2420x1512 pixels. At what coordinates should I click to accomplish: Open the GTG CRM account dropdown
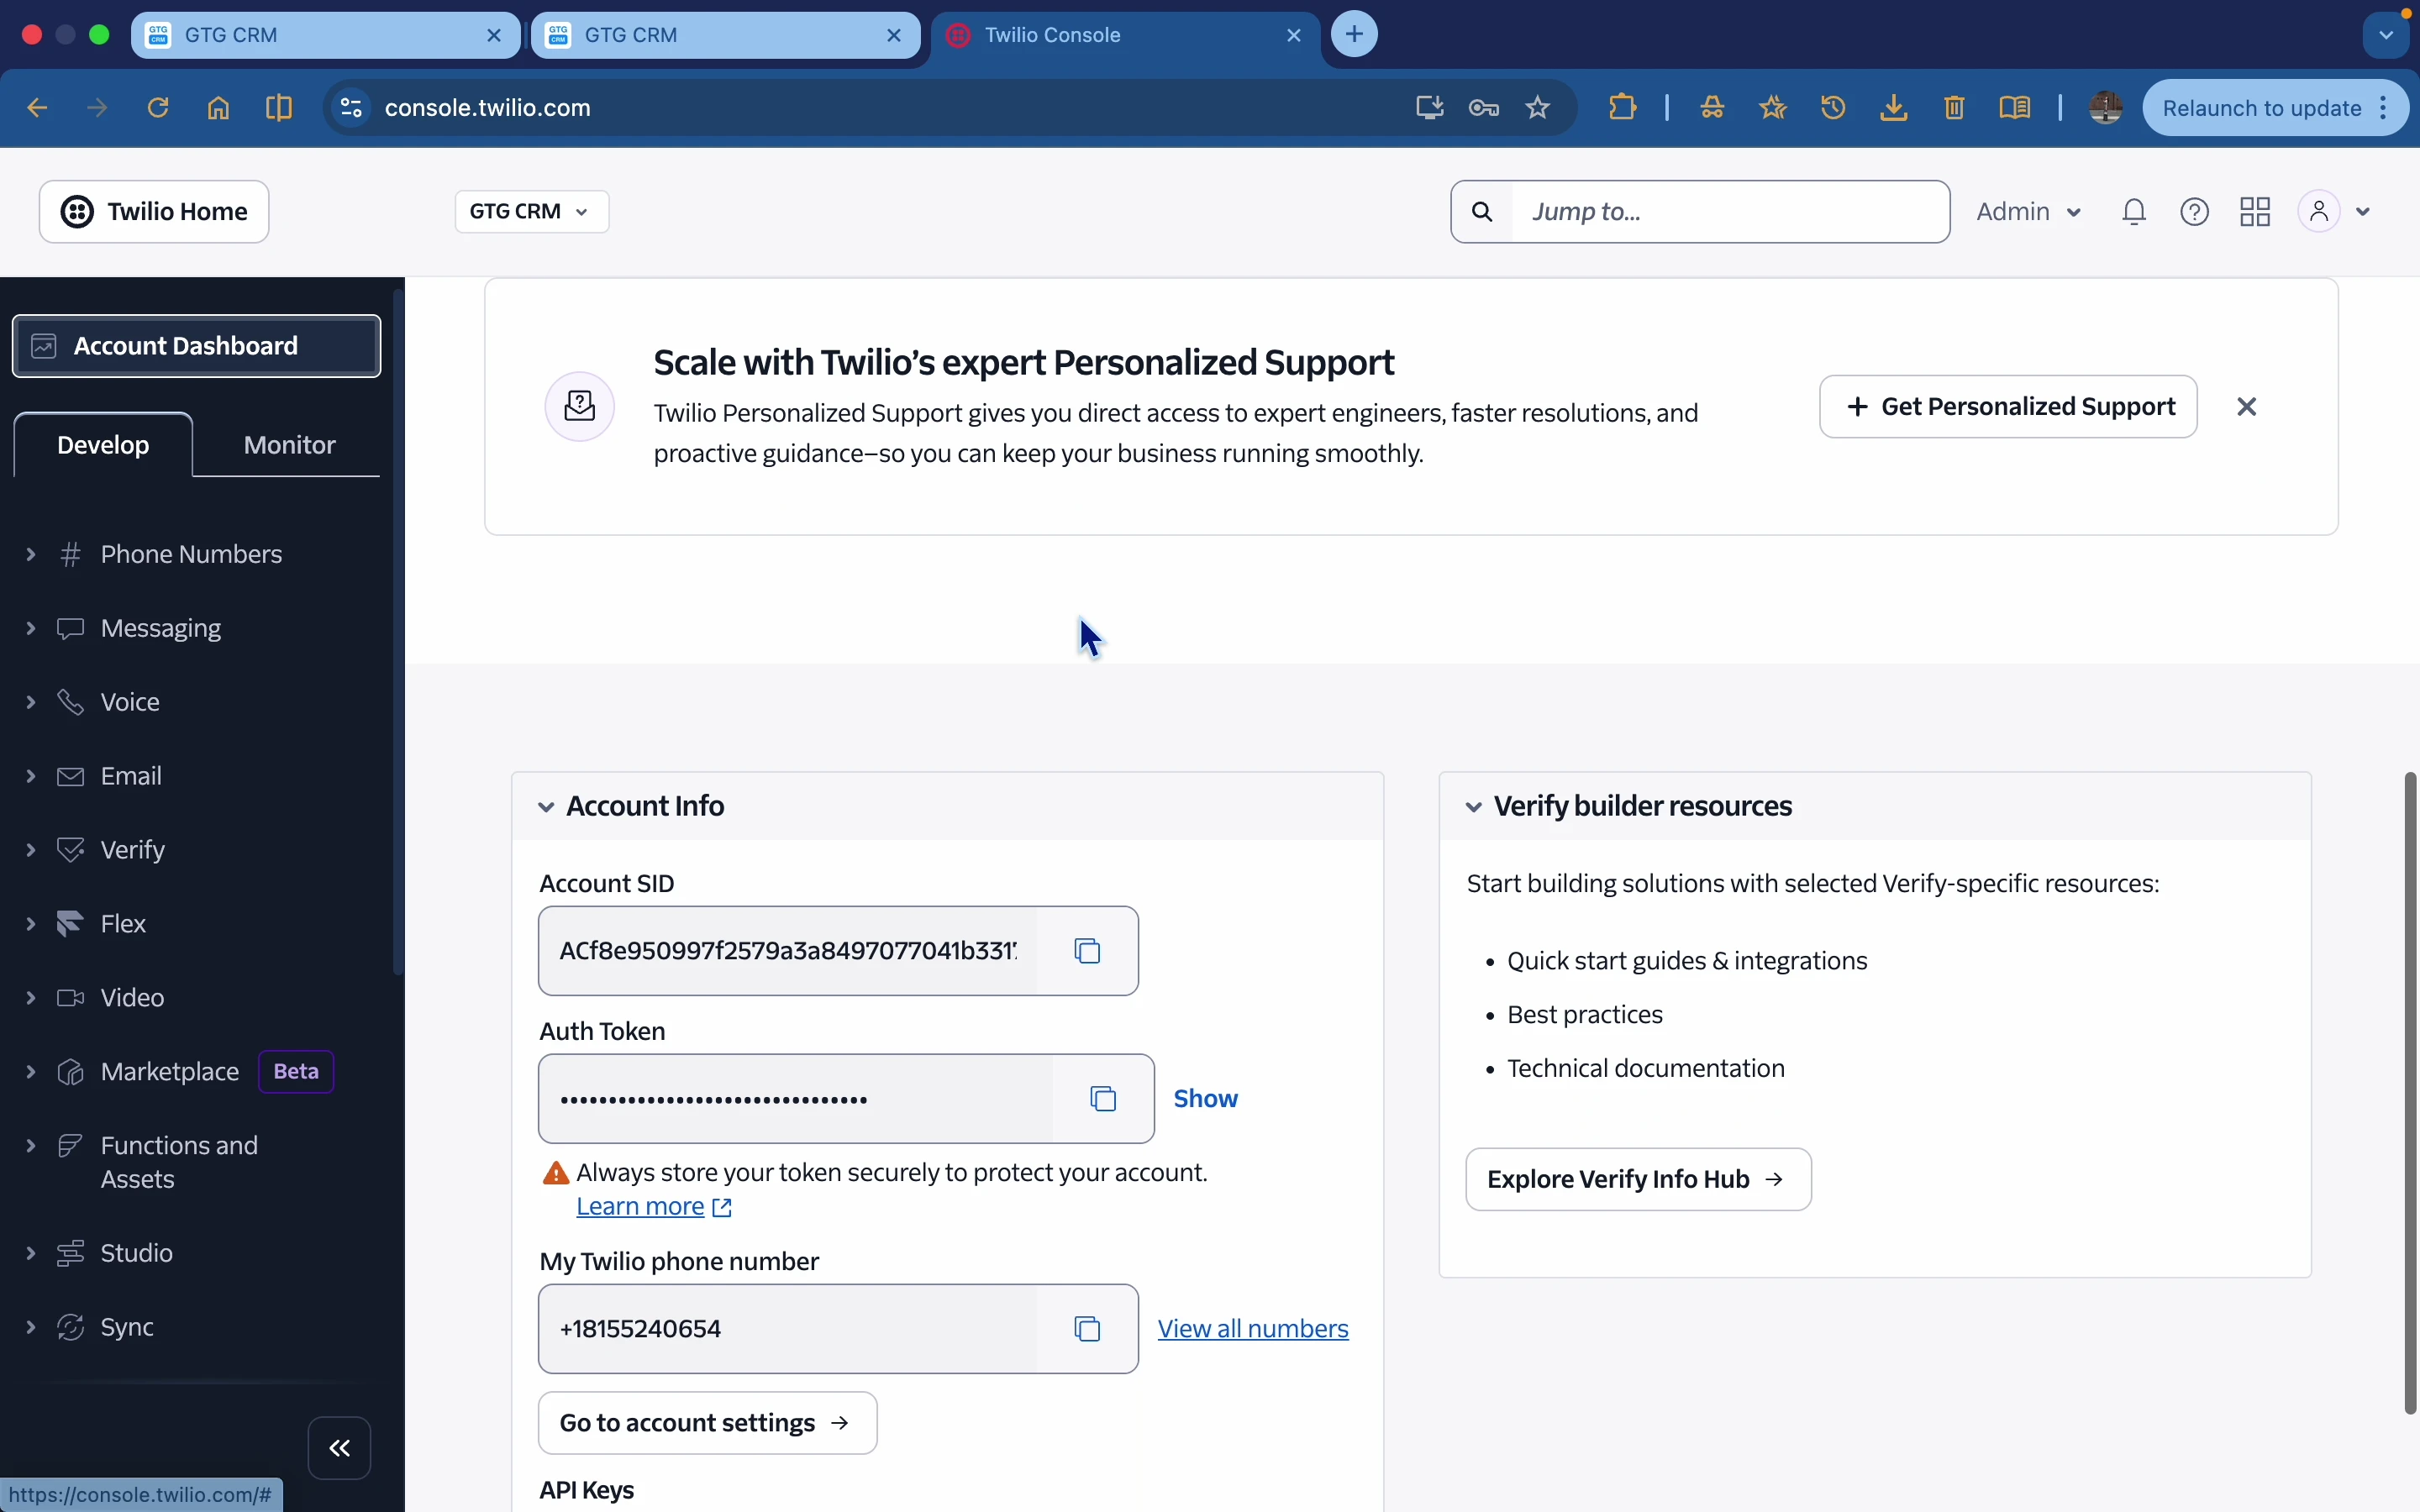(531, 212)
